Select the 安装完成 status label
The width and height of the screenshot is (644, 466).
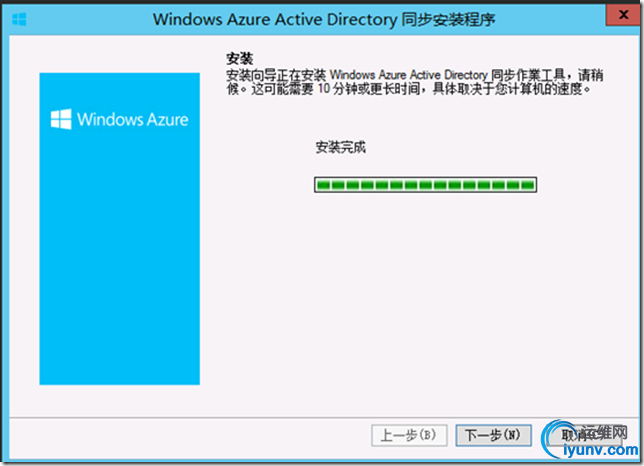341,147
